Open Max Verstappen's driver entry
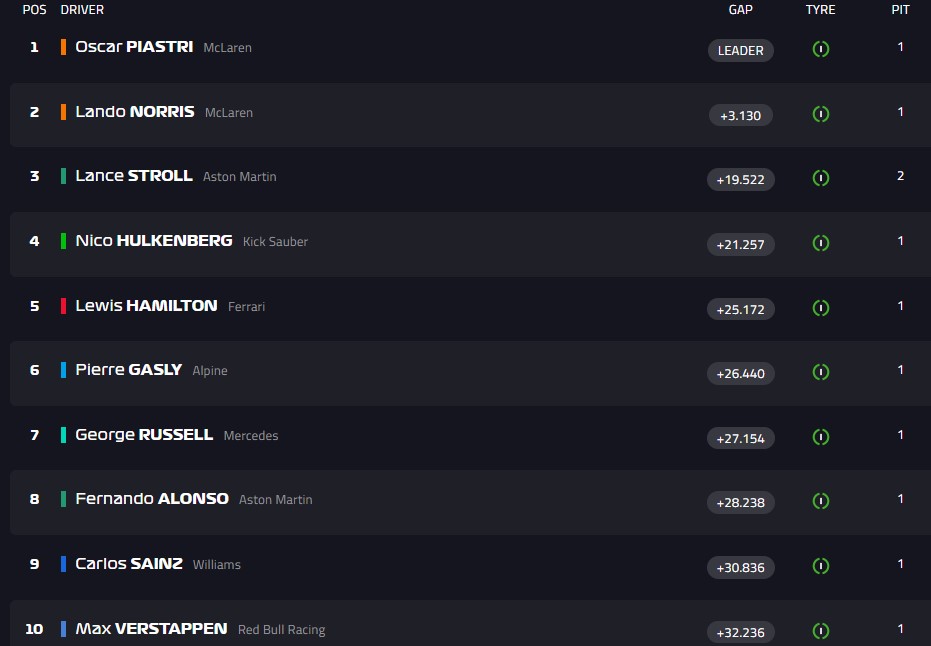 point(151,629)
